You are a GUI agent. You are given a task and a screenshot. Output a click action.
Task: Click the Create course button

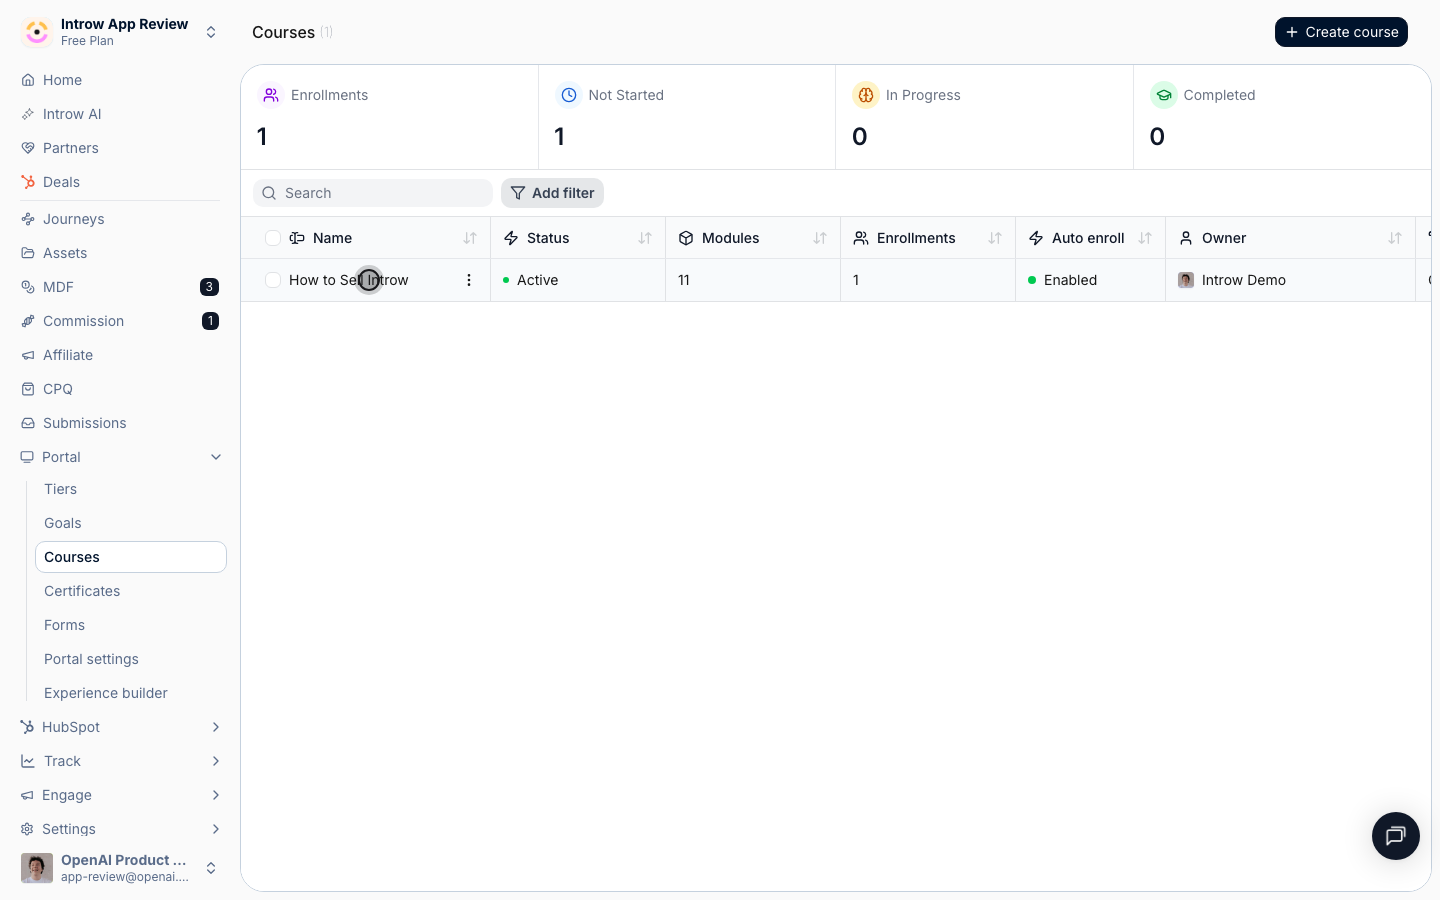1341,32
